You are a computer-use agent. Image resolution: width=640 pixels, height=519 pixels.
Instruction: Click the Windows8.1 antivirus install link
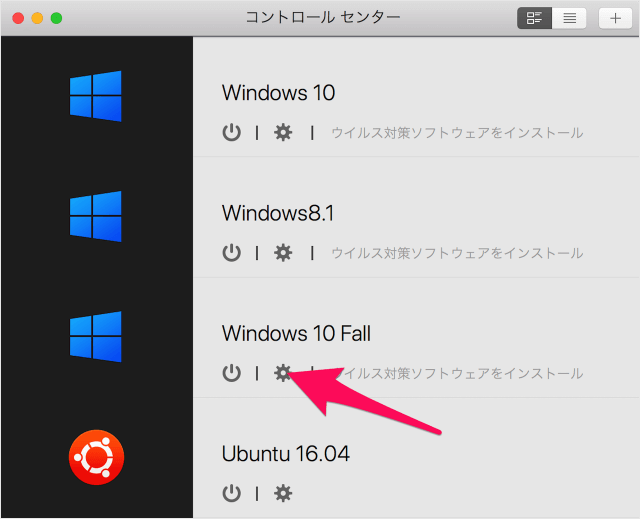457,253
